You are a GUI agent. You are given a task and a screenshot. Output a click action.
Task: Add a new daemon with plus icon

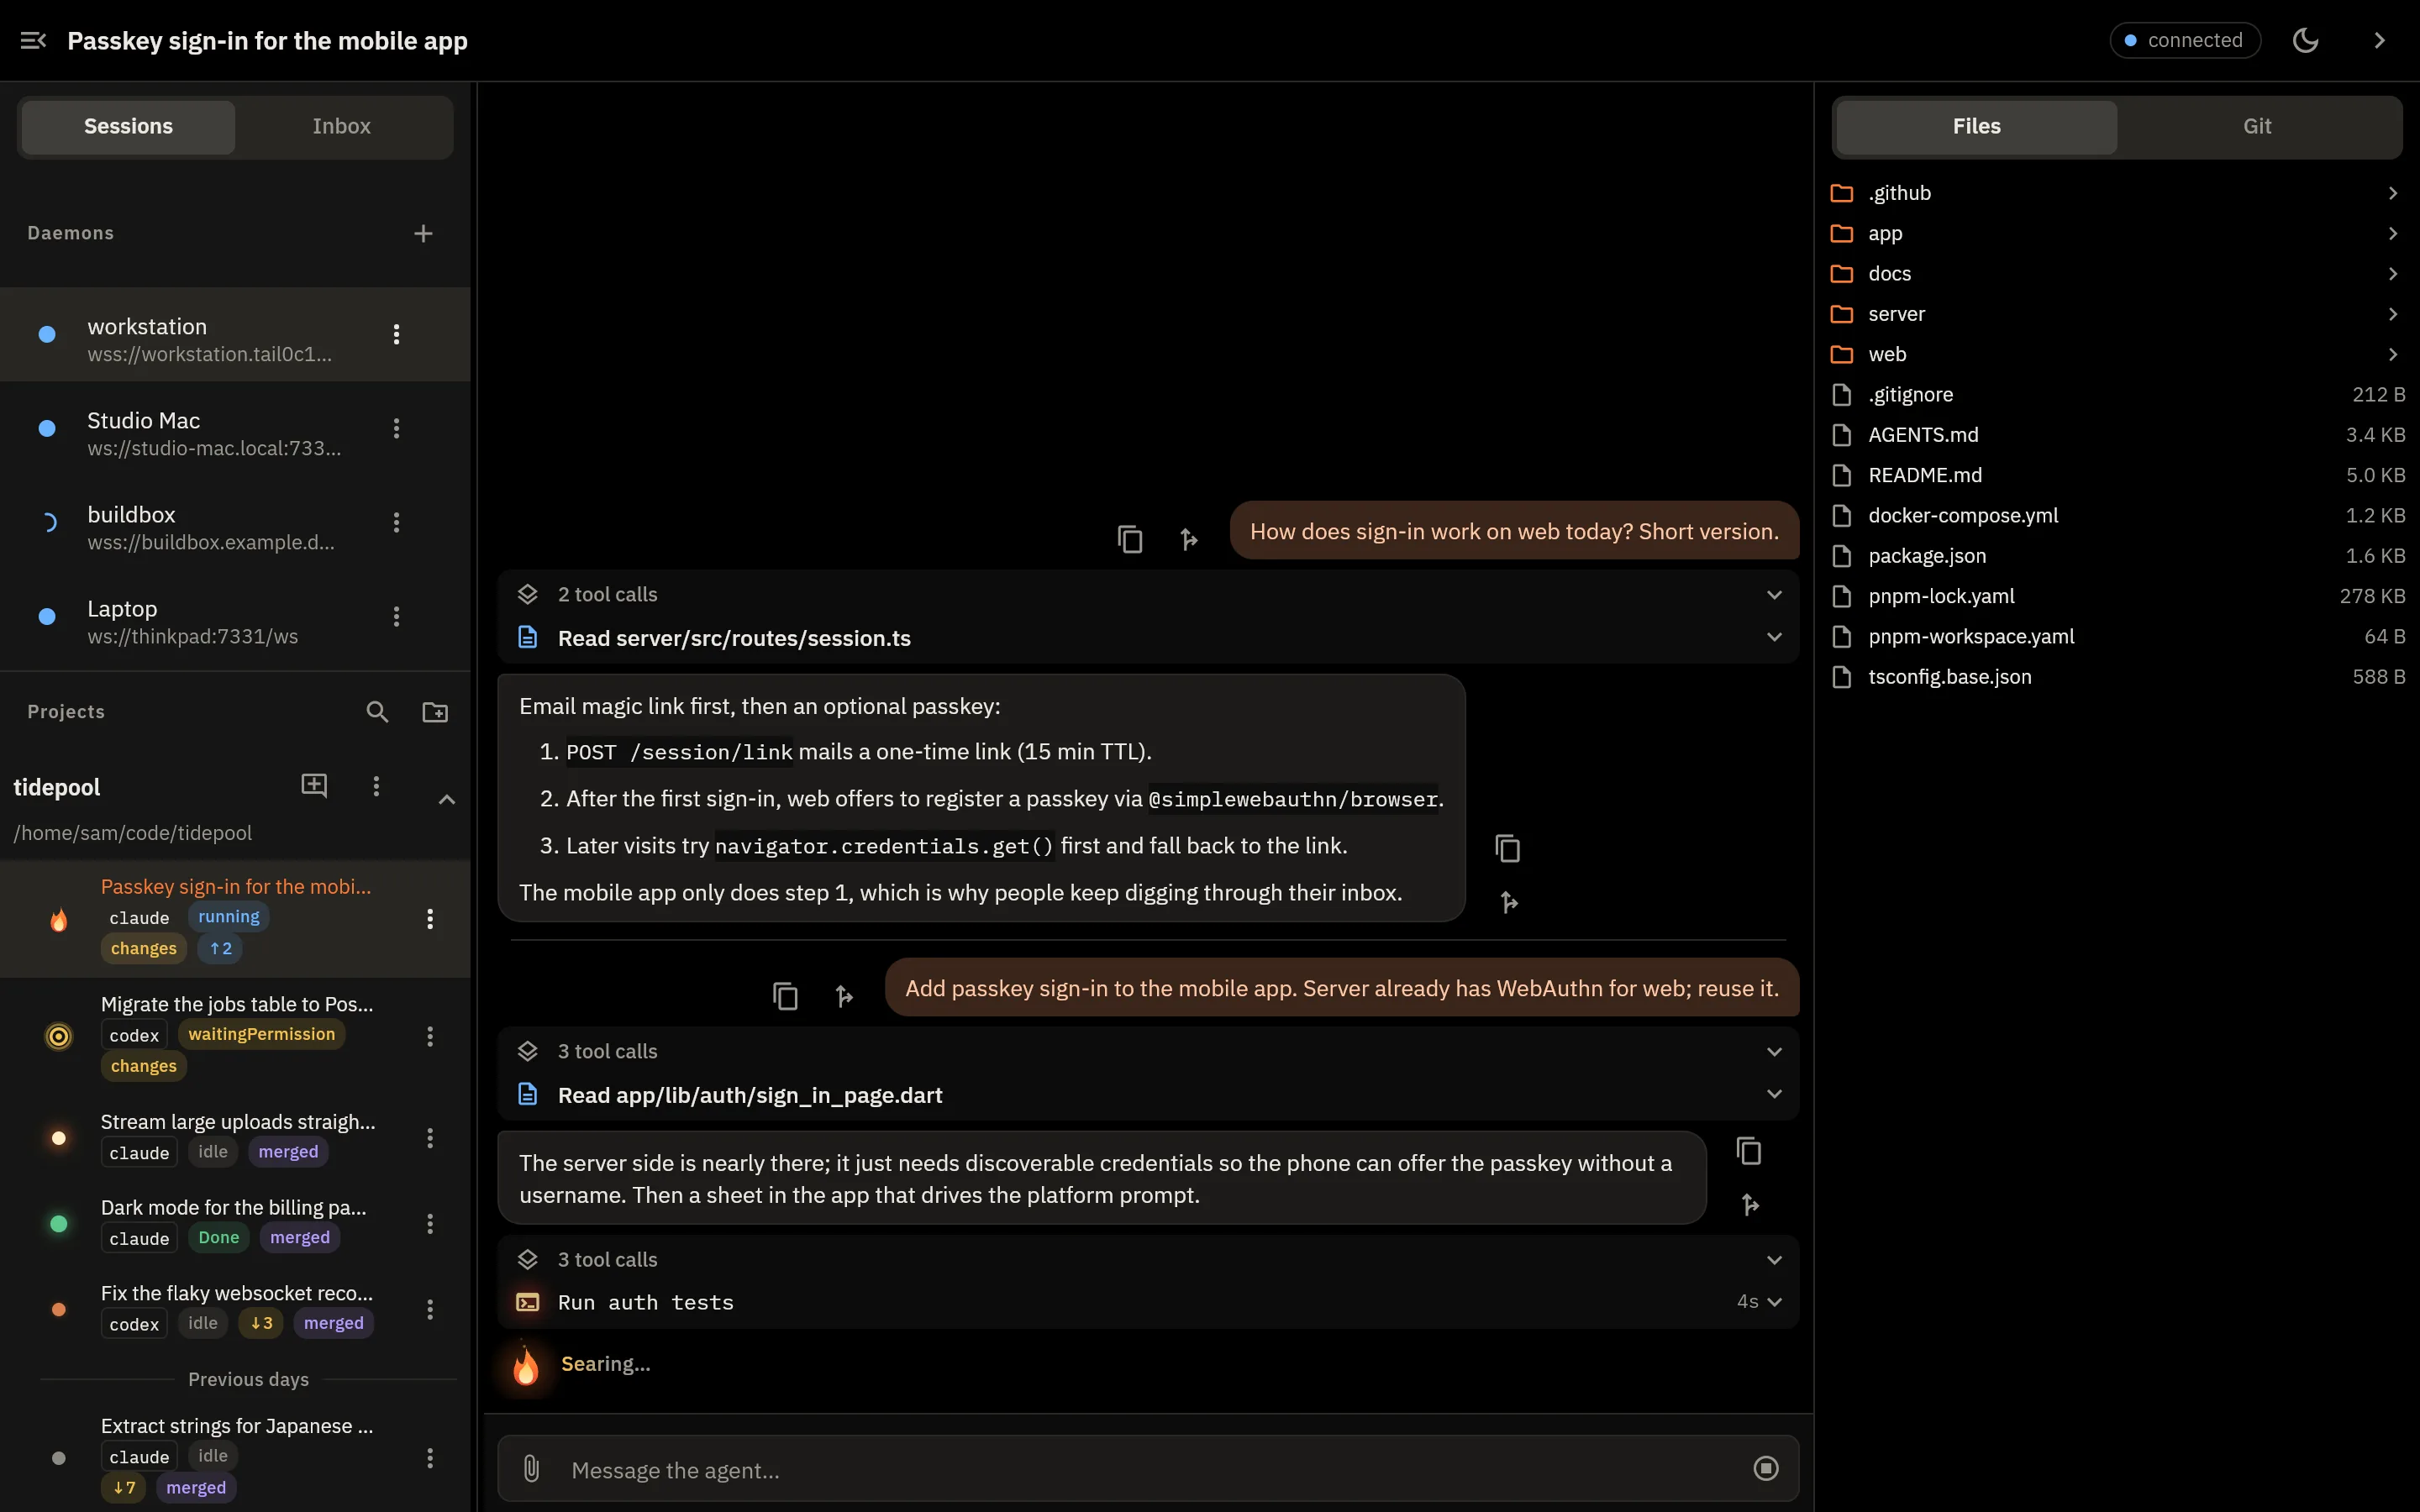pos(423,233)
